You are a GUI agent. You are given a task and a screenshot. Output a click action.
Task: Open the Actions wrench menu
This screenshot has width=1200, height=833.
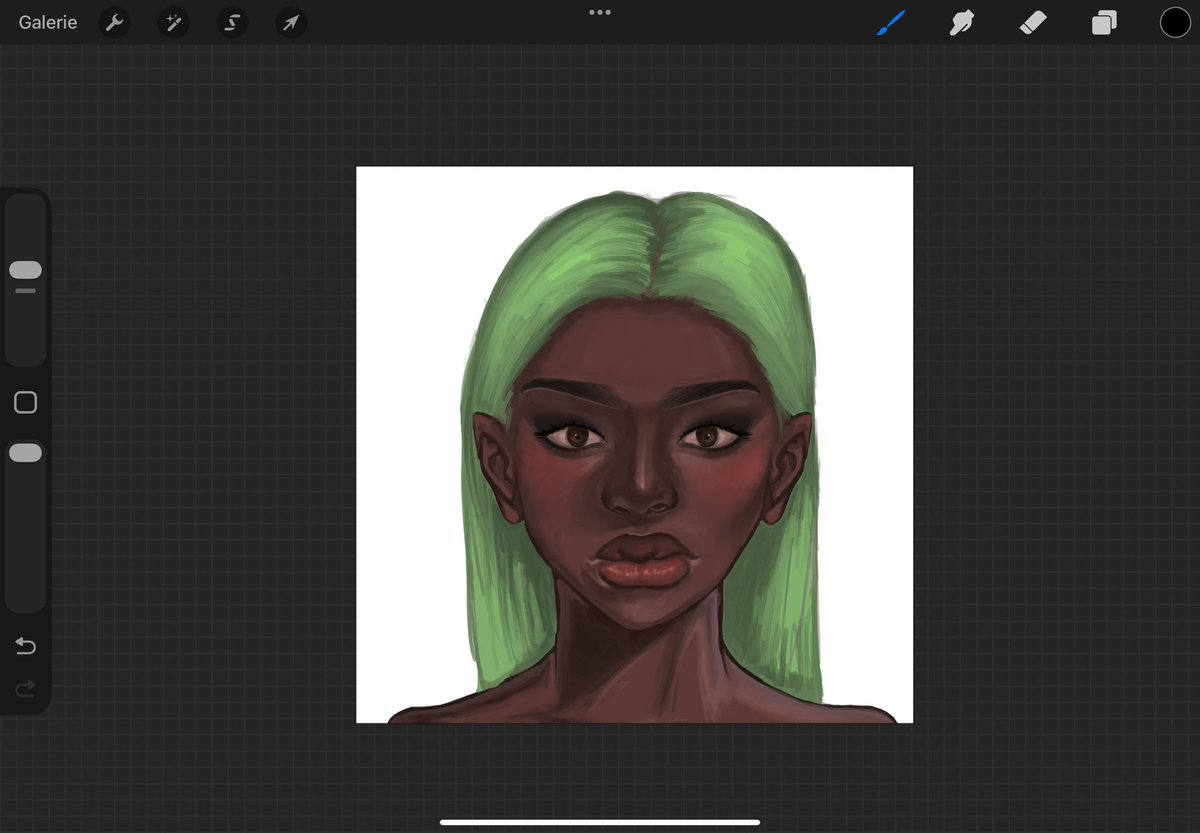click(115, 22)
